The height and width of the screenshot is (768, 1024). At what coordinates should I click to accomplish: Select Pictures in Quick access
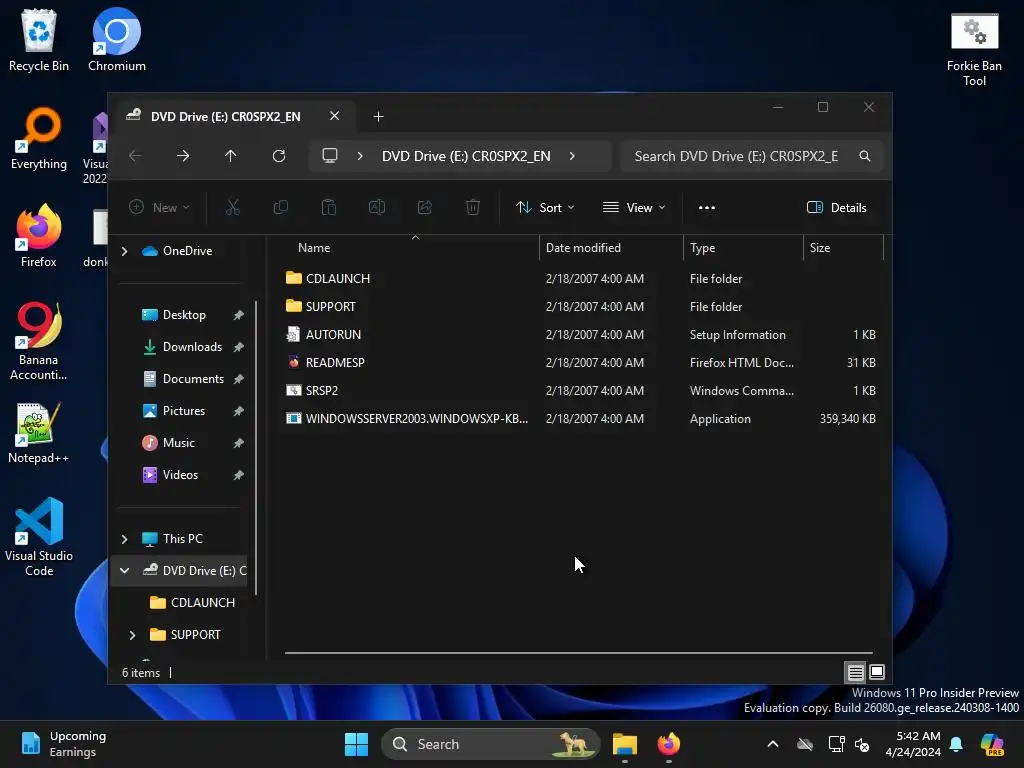(x=184, y=411)
